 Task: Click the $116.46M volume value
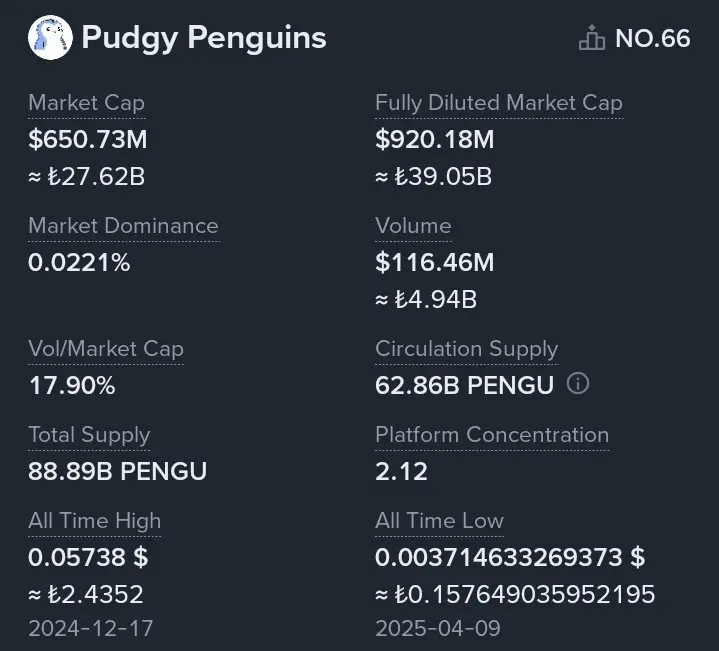tap(435, 263)
